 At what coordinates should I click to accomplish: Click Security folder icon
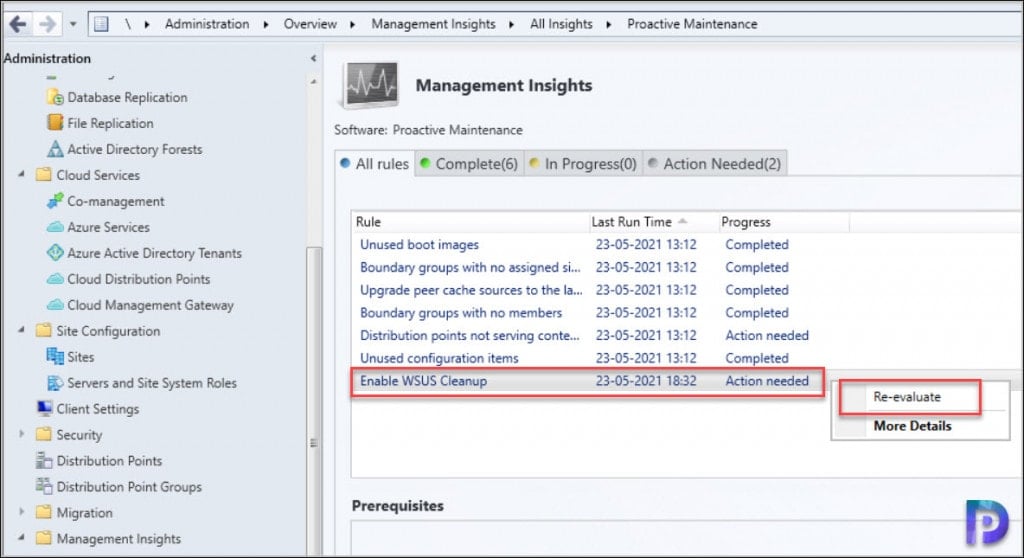pos(44,435)
